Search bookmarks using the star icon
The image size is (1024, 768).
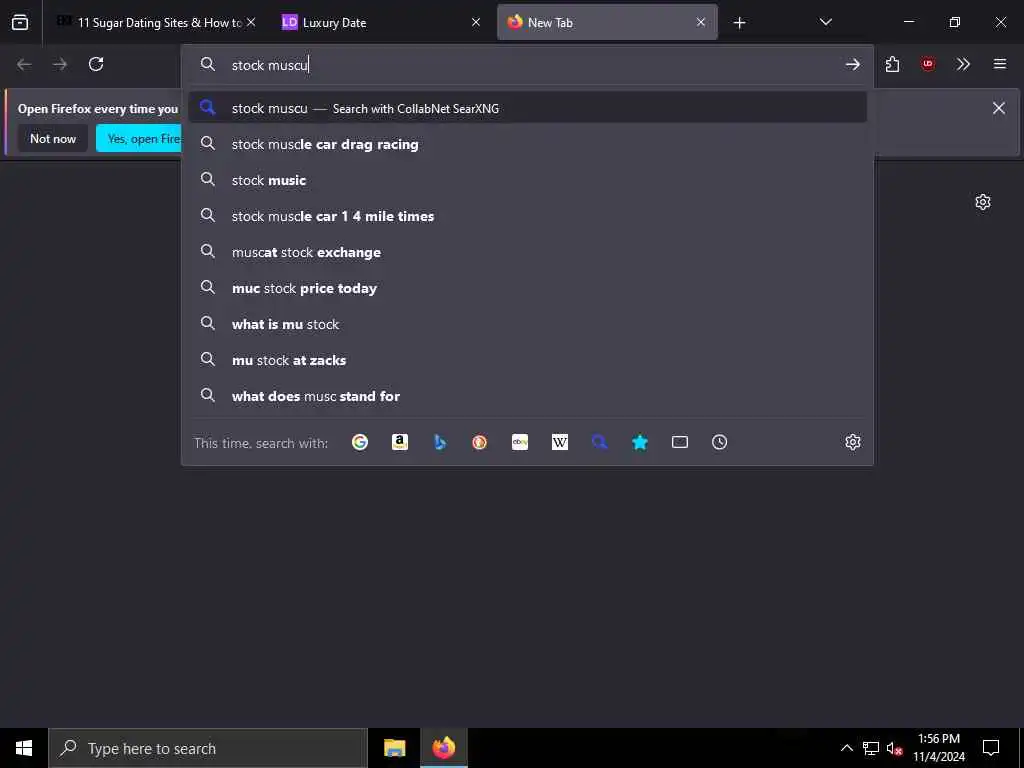coord(639,442)
